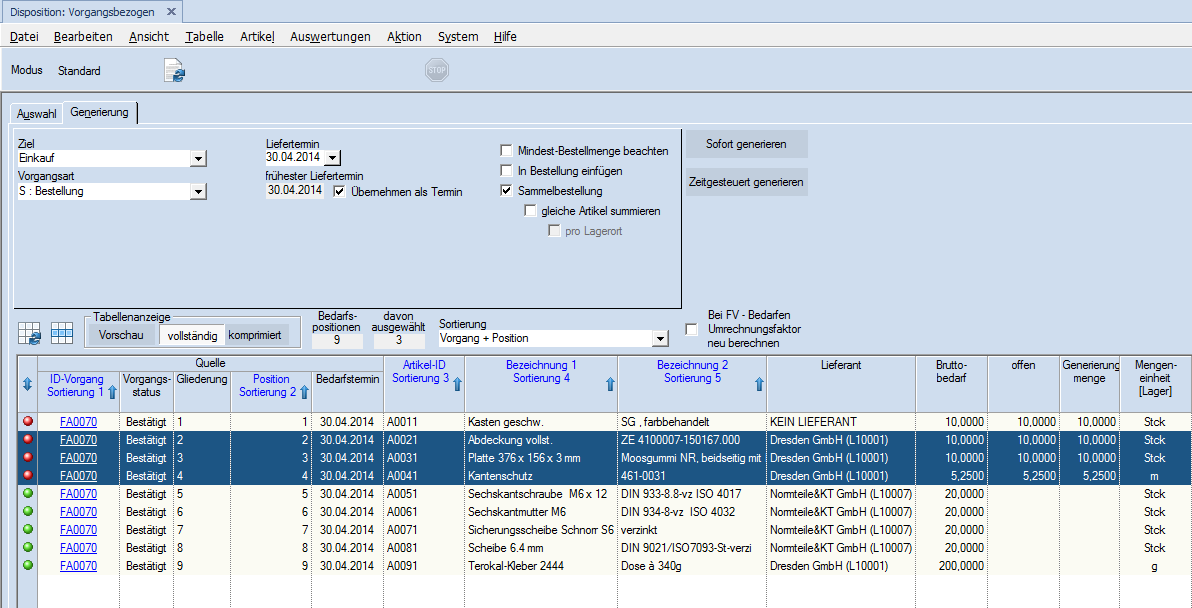Image resolution: width=1192 pixels, height=608 pixels.
Task: Click sort arrow in Bezeichnung 2 column header
Action: (759, 384)
